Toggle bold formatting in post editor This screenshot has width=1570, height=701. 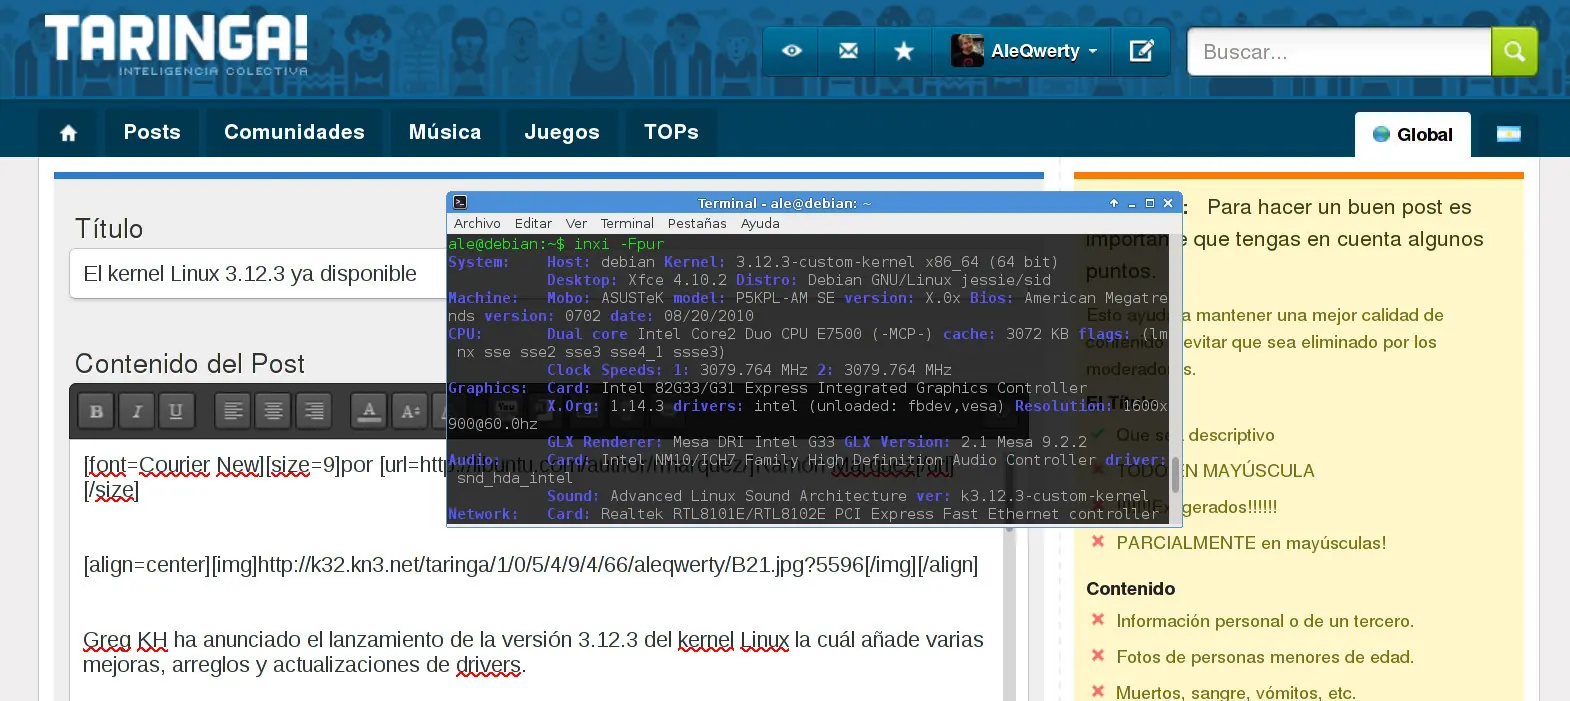[x=96, y=411]
